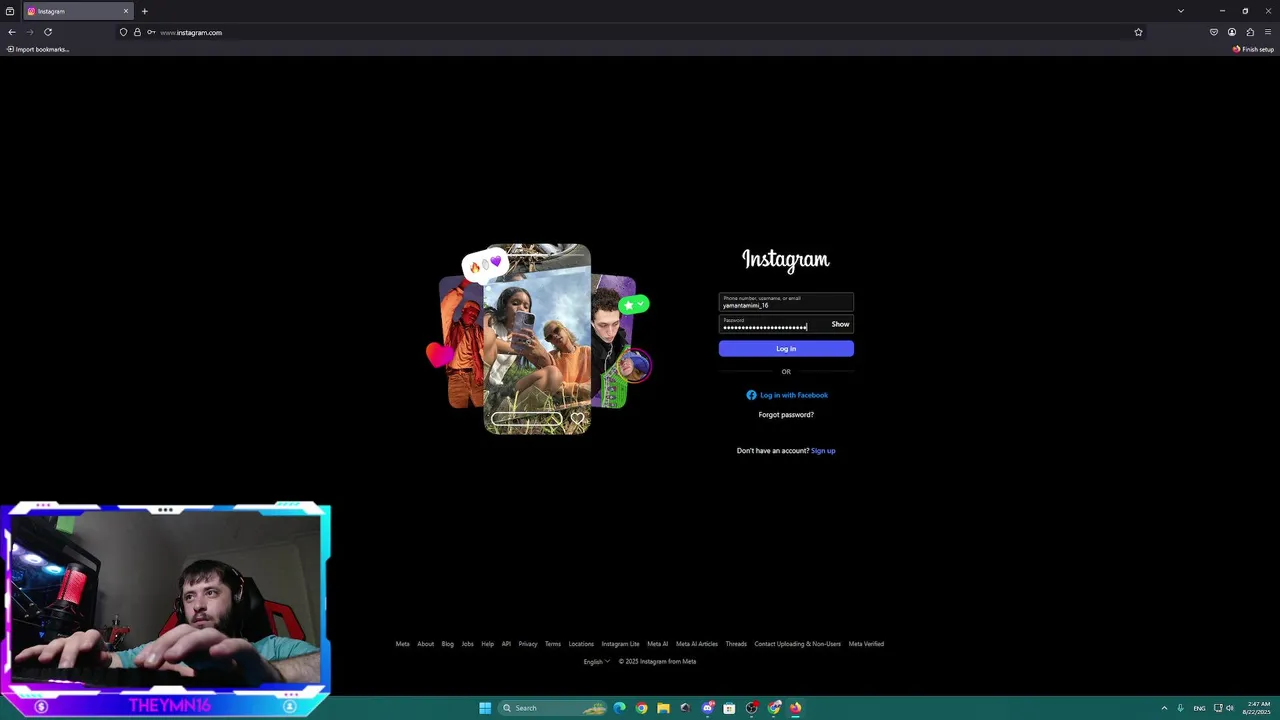Open Windows Start menu
This screenshot has width=1280, height=720.
coord(485,708)
